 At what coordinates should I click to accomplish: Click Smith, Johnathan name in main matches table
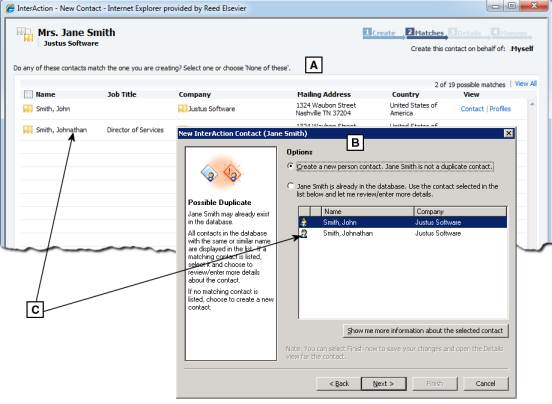tap(61, 130)
